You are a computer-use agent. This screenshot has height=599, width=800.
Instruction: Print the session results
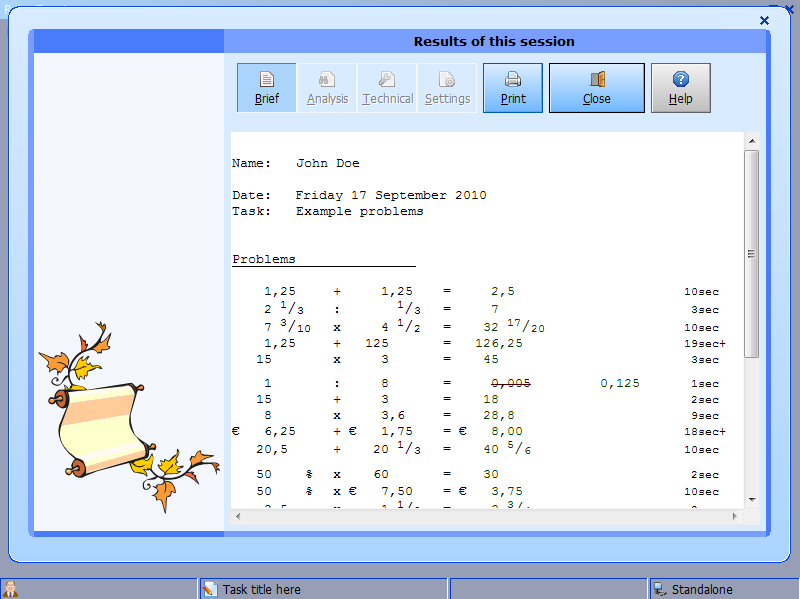513,88
